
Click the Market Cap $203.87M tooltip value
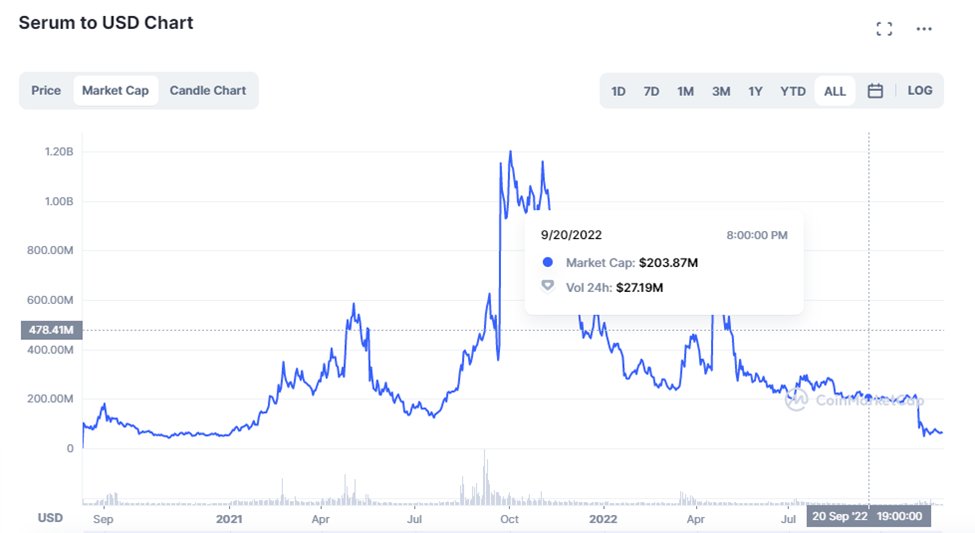[668, 262]
